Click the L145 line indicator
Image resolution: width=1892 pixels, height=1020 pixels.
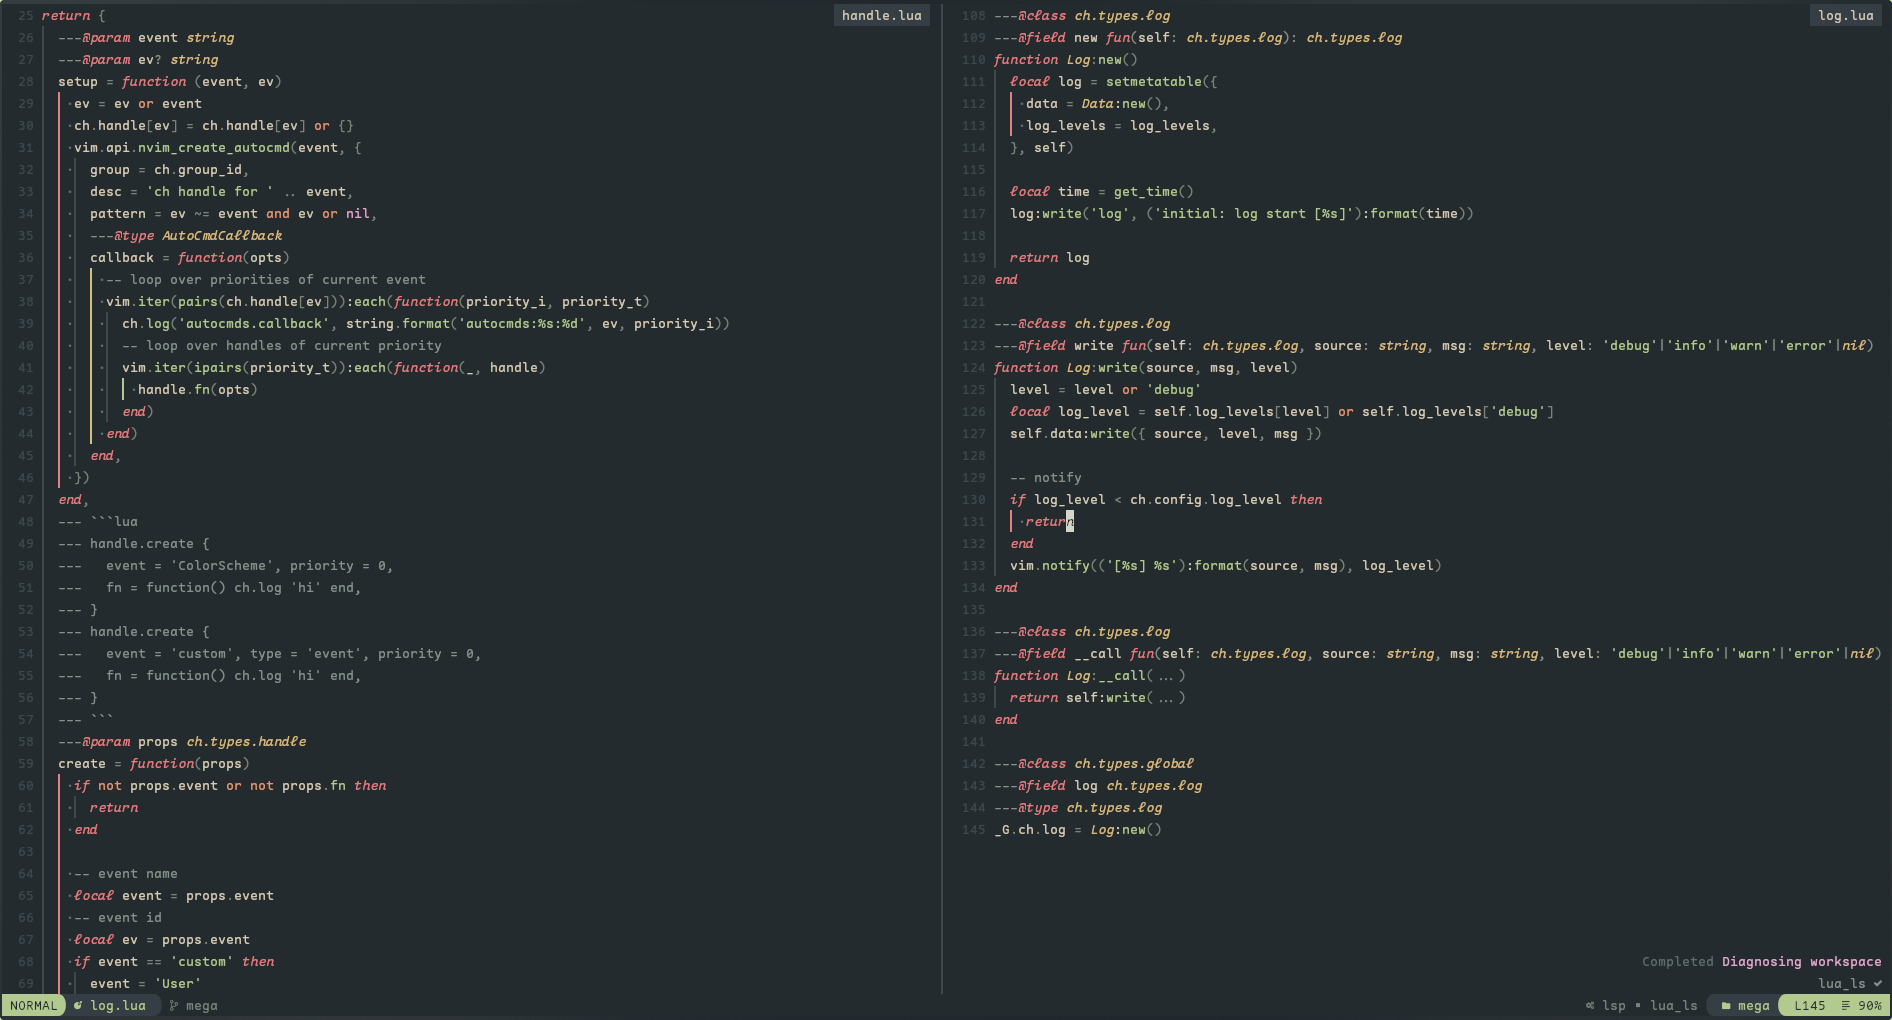click(1810, 1005)
